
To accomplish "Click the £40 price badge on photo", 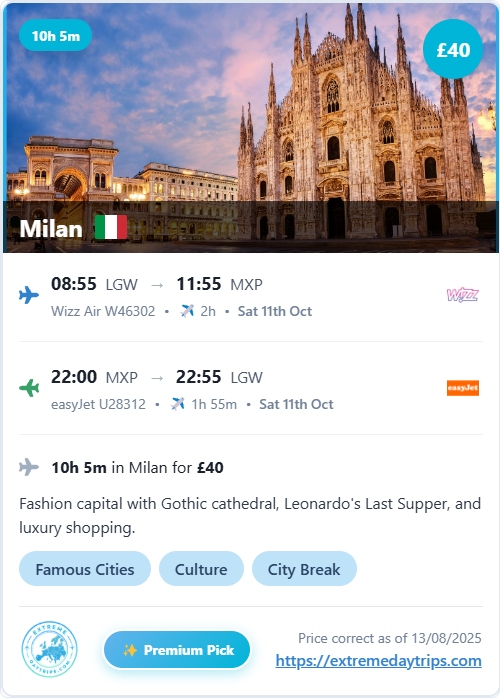I will 453,49.
